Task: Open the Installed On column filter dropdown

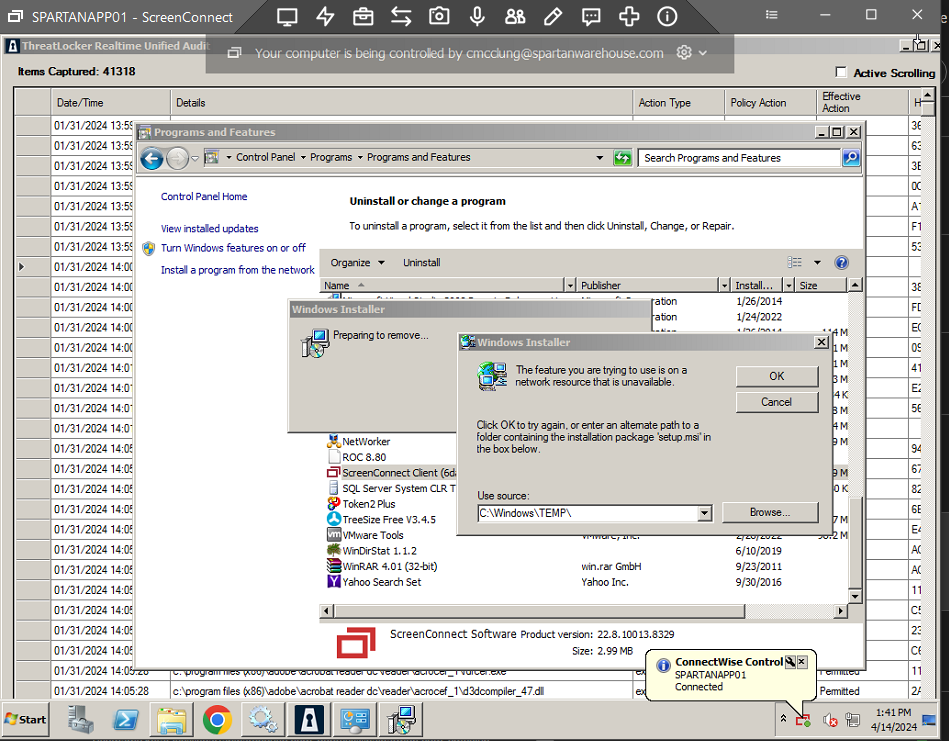Action: 788,285
